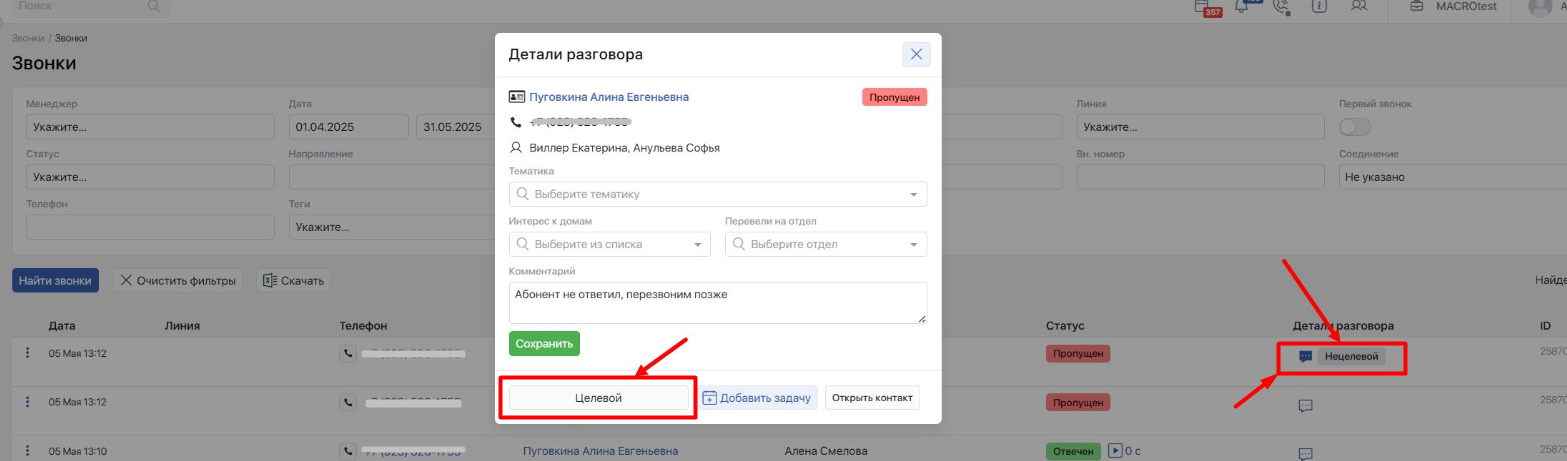Screen dimensions: 1567x461
Task: Click phone icon in the second call row
Action: (348, 402)
